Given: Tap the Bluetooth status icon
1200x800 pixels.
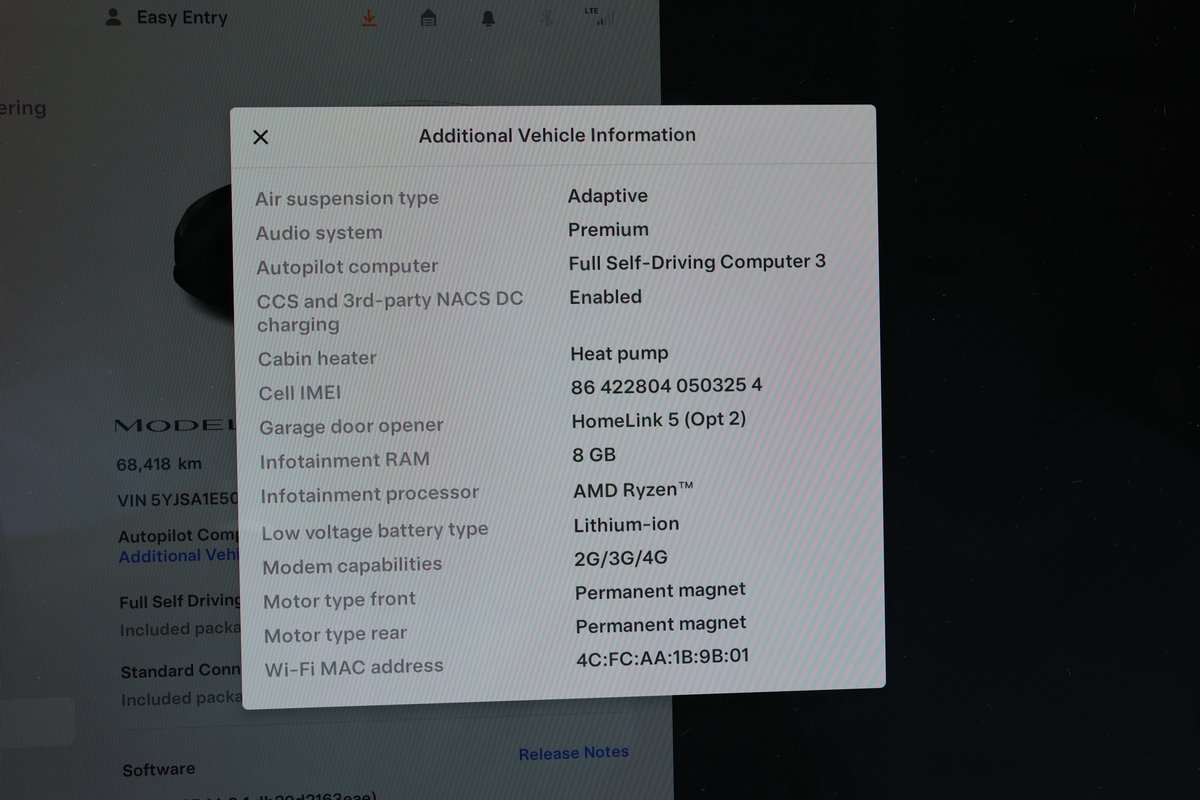Looking at the screenshot, I should tap(546, 18).
